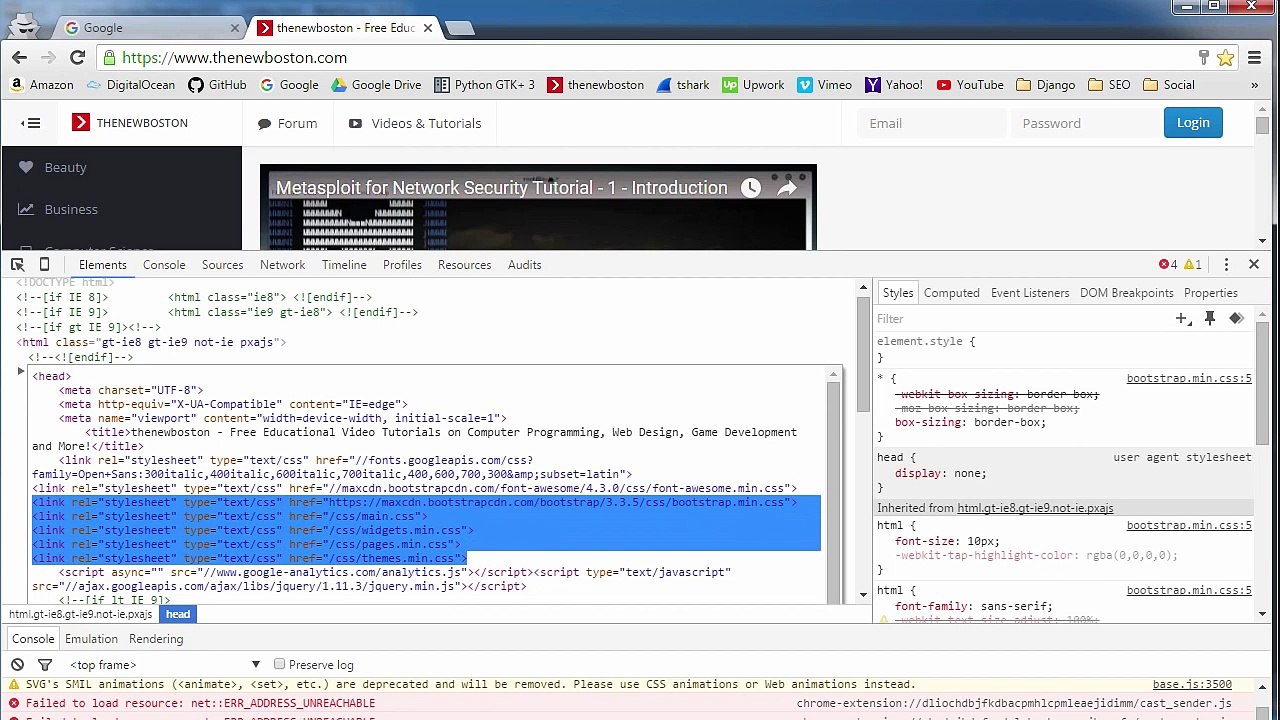This screenshot has height=720, width=1280.
Task: Open the DOM Breakpoints tab
Action: click(x=1126, y=293)
